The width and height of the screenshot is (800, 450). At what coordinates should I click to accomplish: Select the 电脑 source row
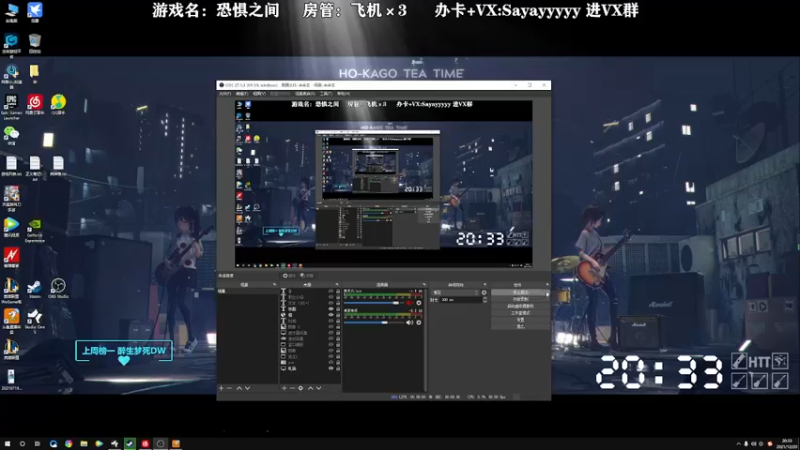(x=310, y=368)
